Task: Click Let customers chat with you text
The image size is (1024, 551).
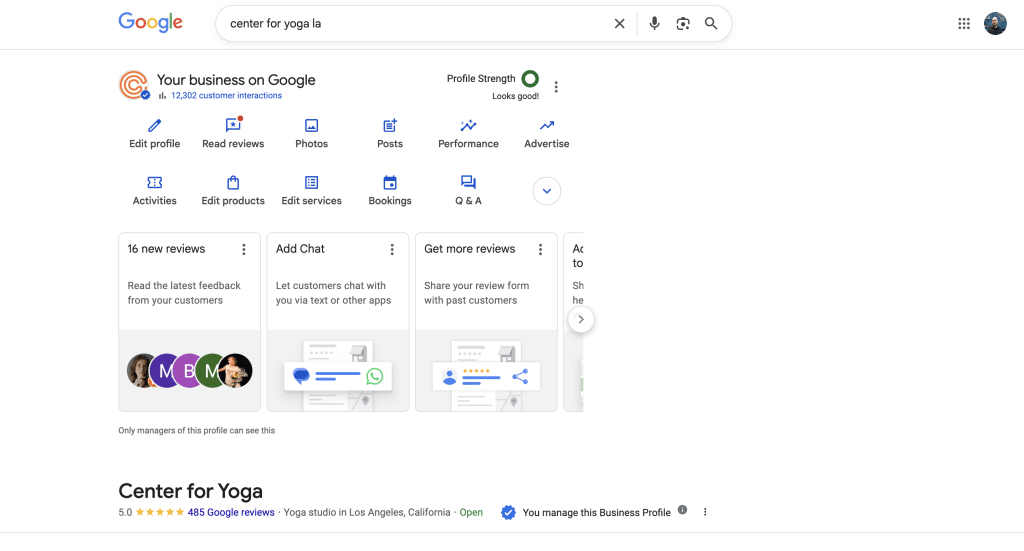Action: point(333,292)
